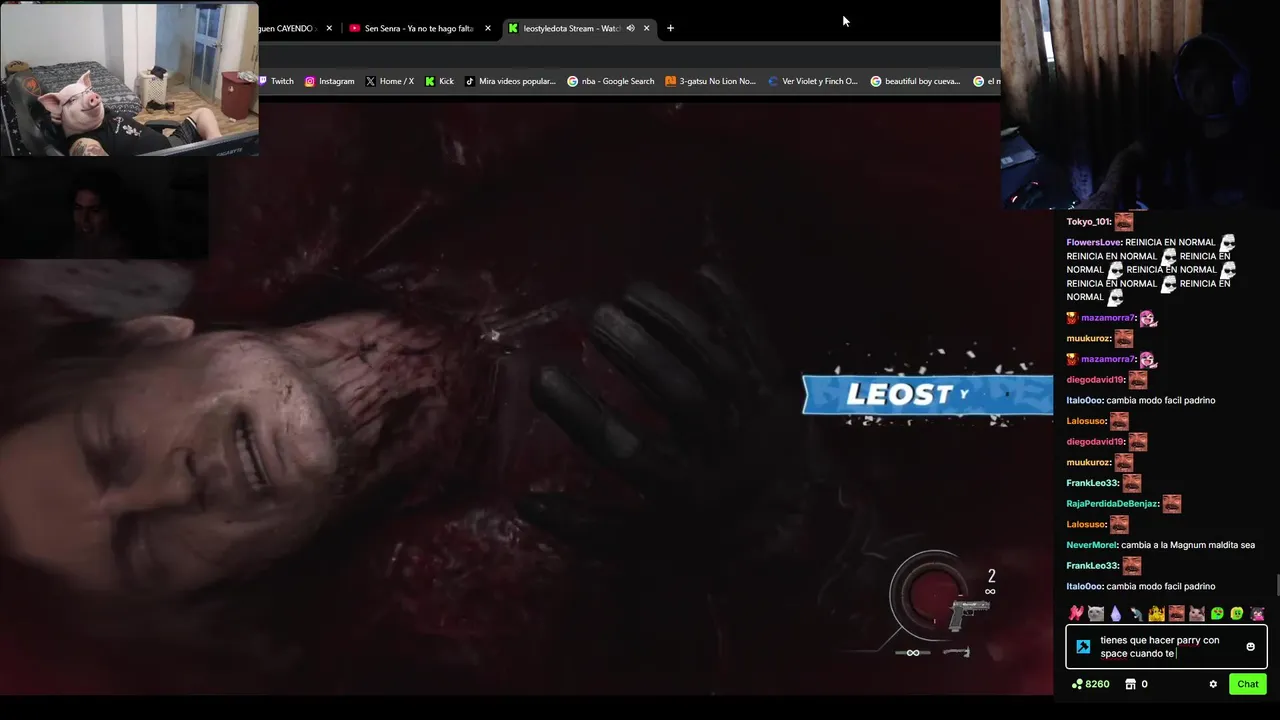
Task: Click the chat scrollbar
Action: 1276,584
